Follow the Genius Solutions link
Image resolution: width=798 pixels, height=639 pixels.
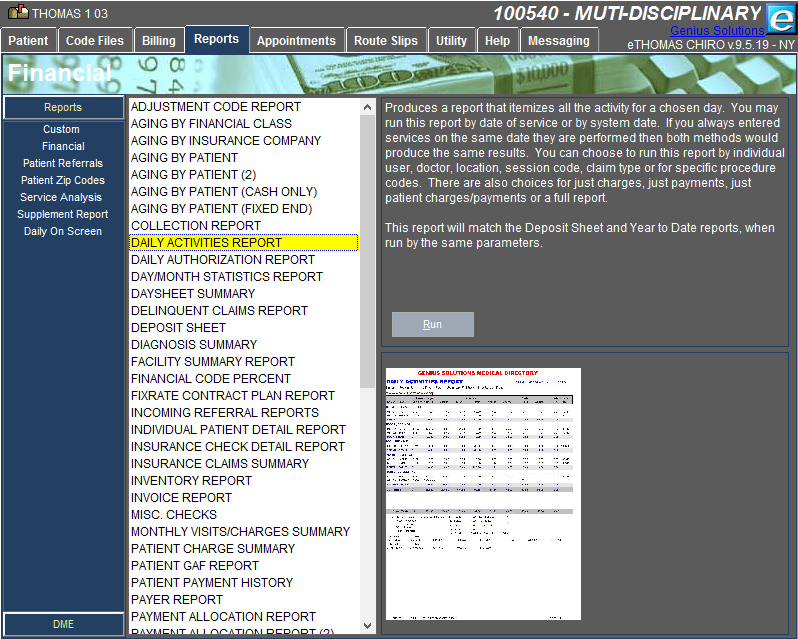click(717, 31)
